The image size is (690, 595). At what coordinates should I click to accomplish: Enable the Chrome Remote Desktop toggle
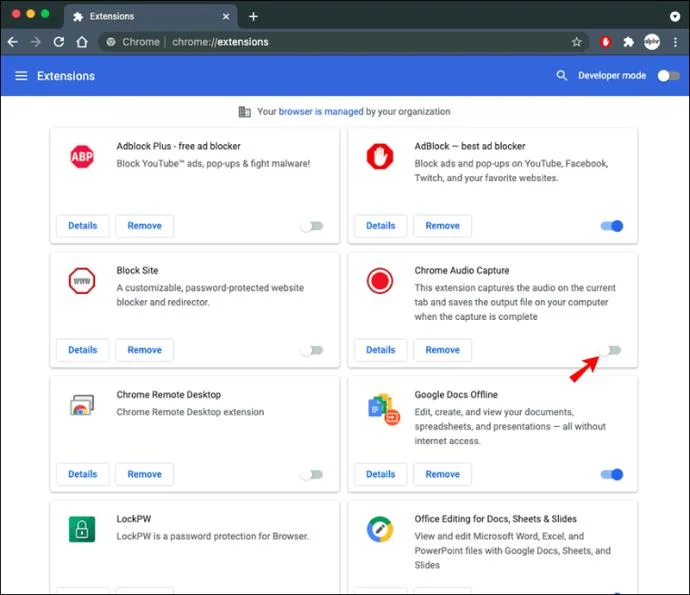312,474
